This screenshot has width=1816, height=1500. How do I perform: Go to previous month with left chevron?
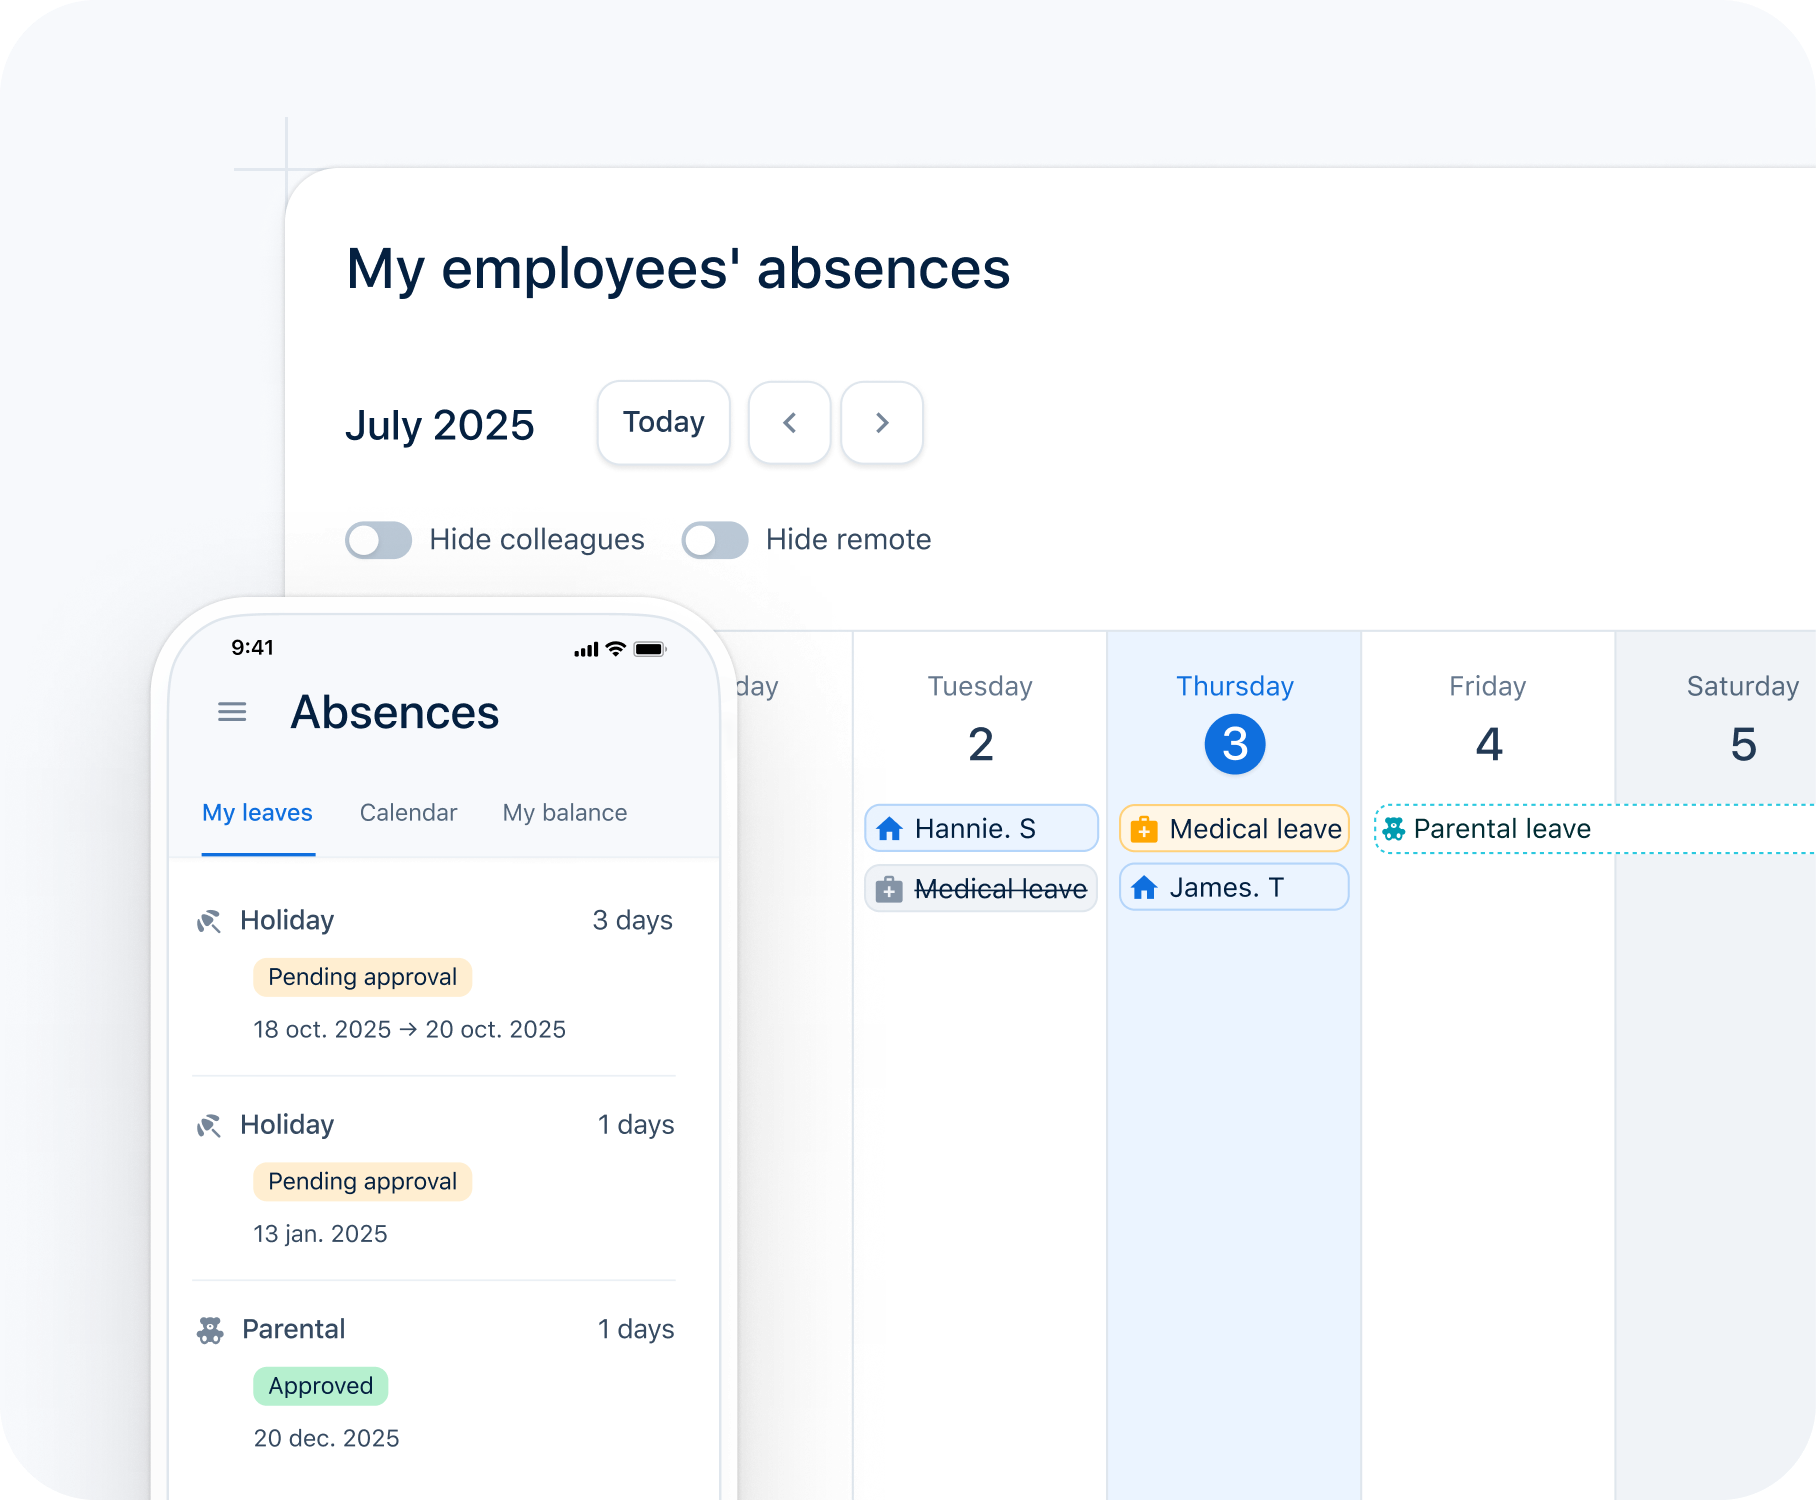[x=790, y=423]
